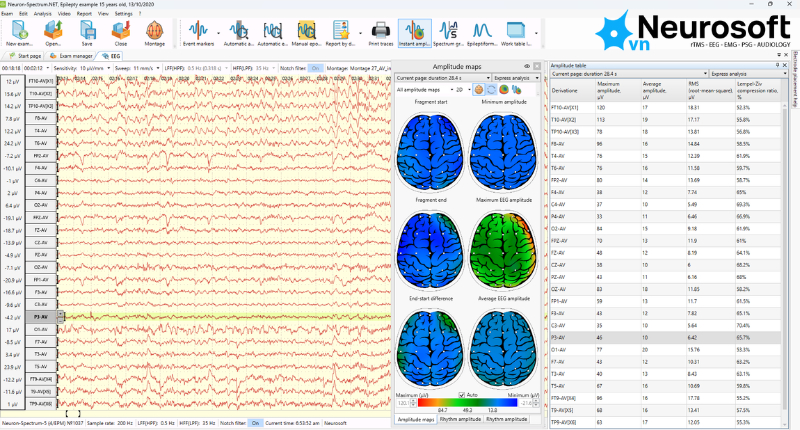Select the Spectrum graphs toolbar icon
Viewport: 800px width, 430px height.
[x=448, y=34]
